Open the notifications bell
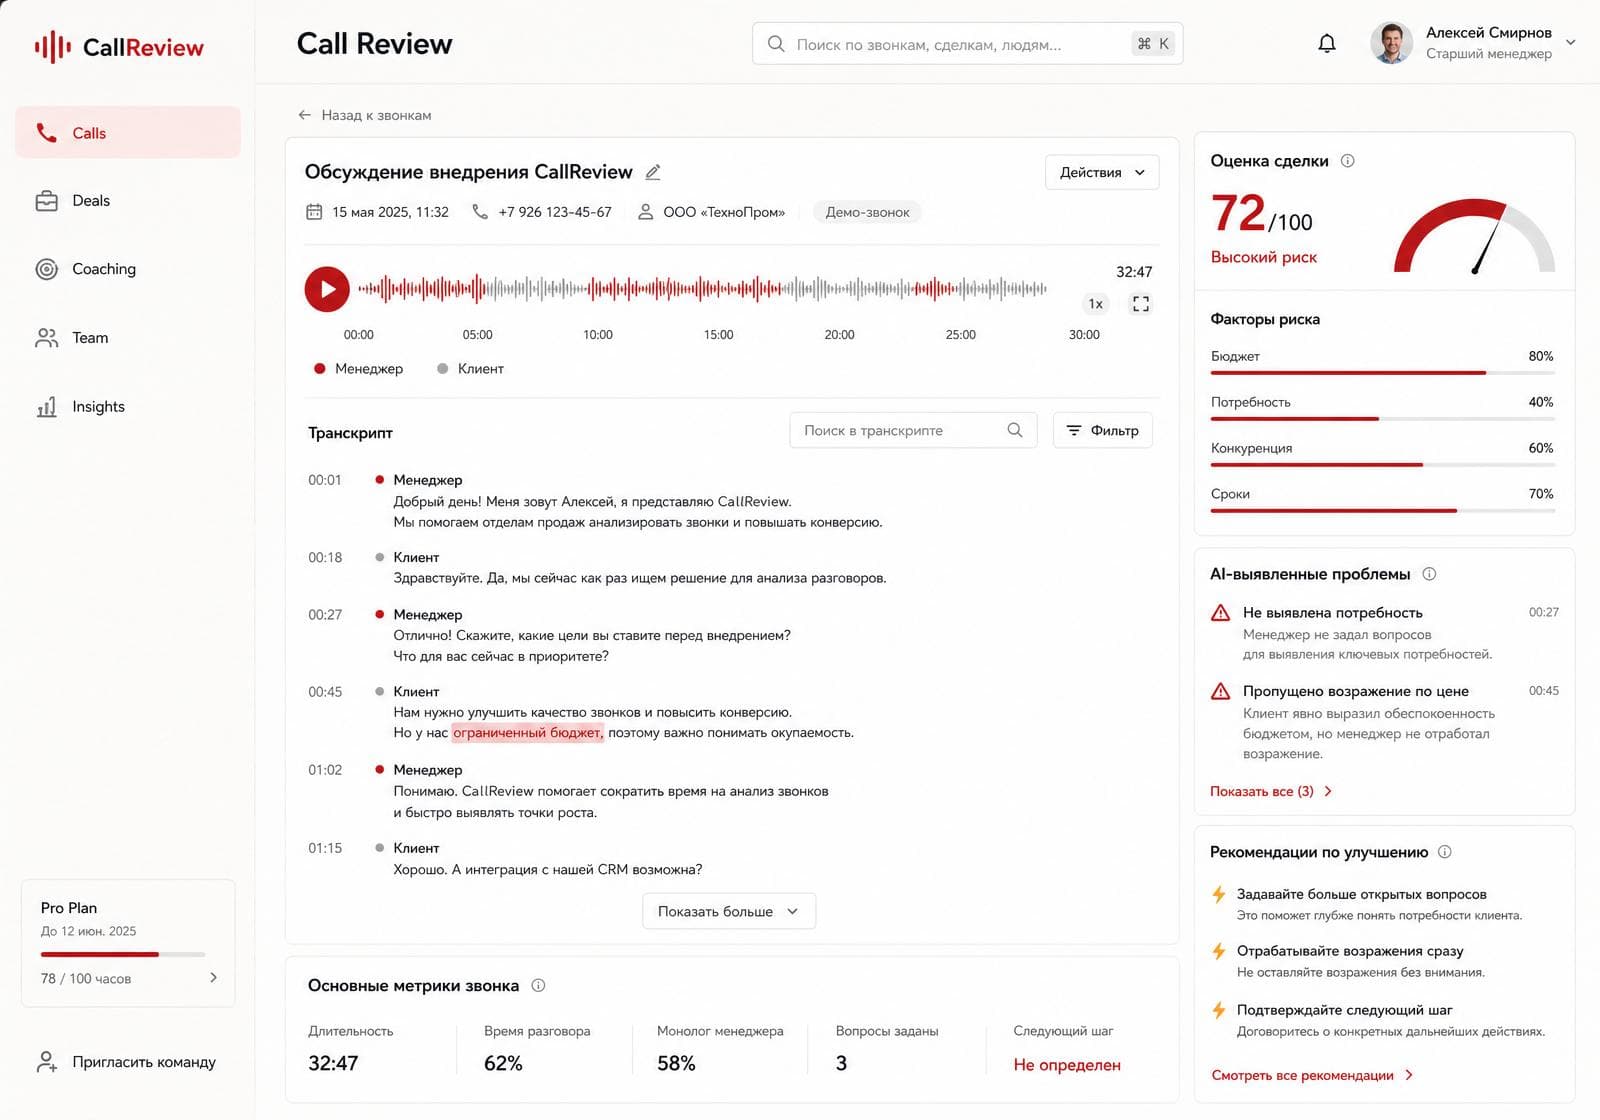 coord(1327,43)
